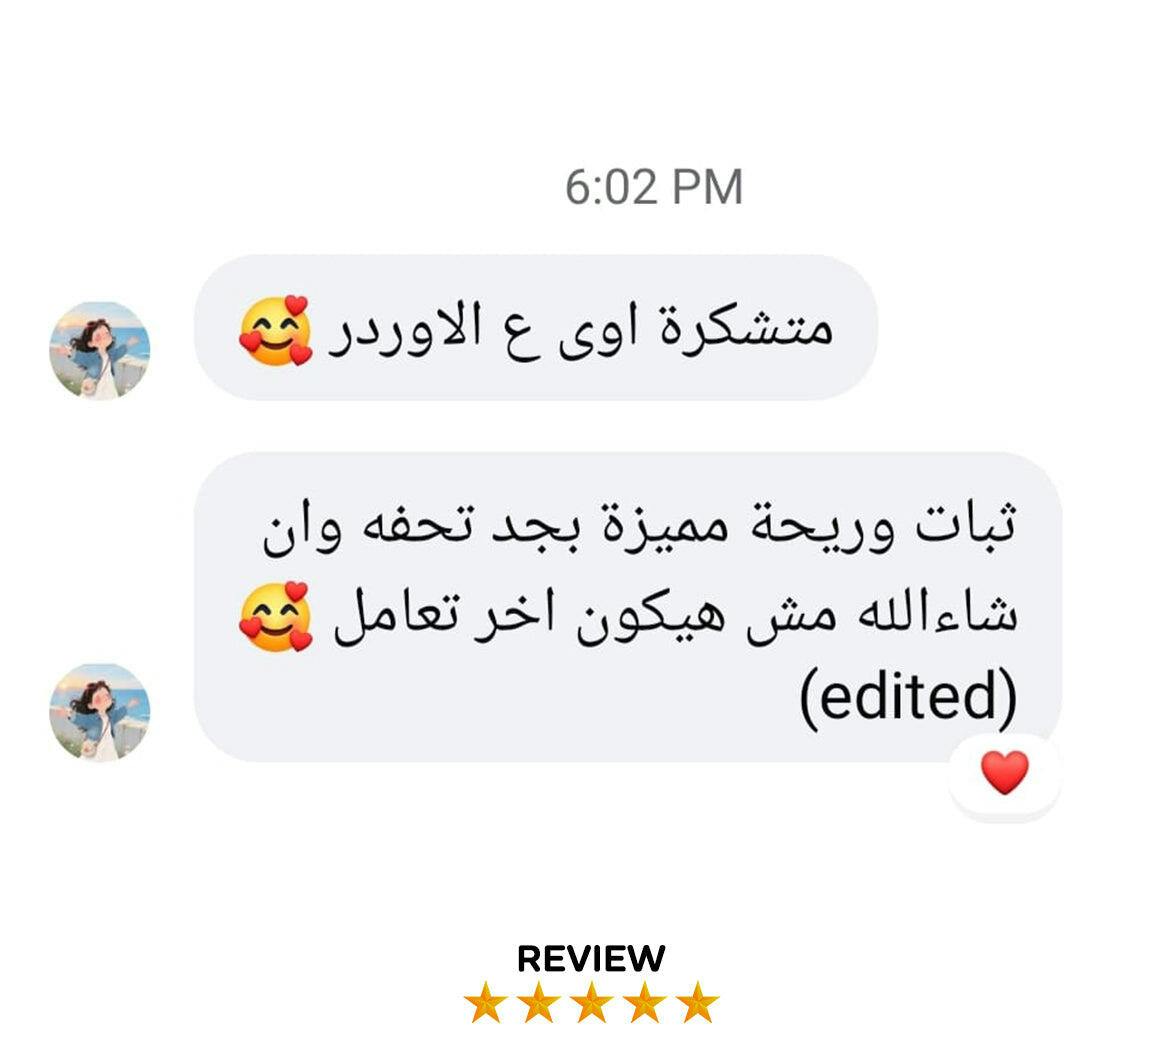Tap the red heart reaction badge
1160x1052 pixels.
[1004, 773]
